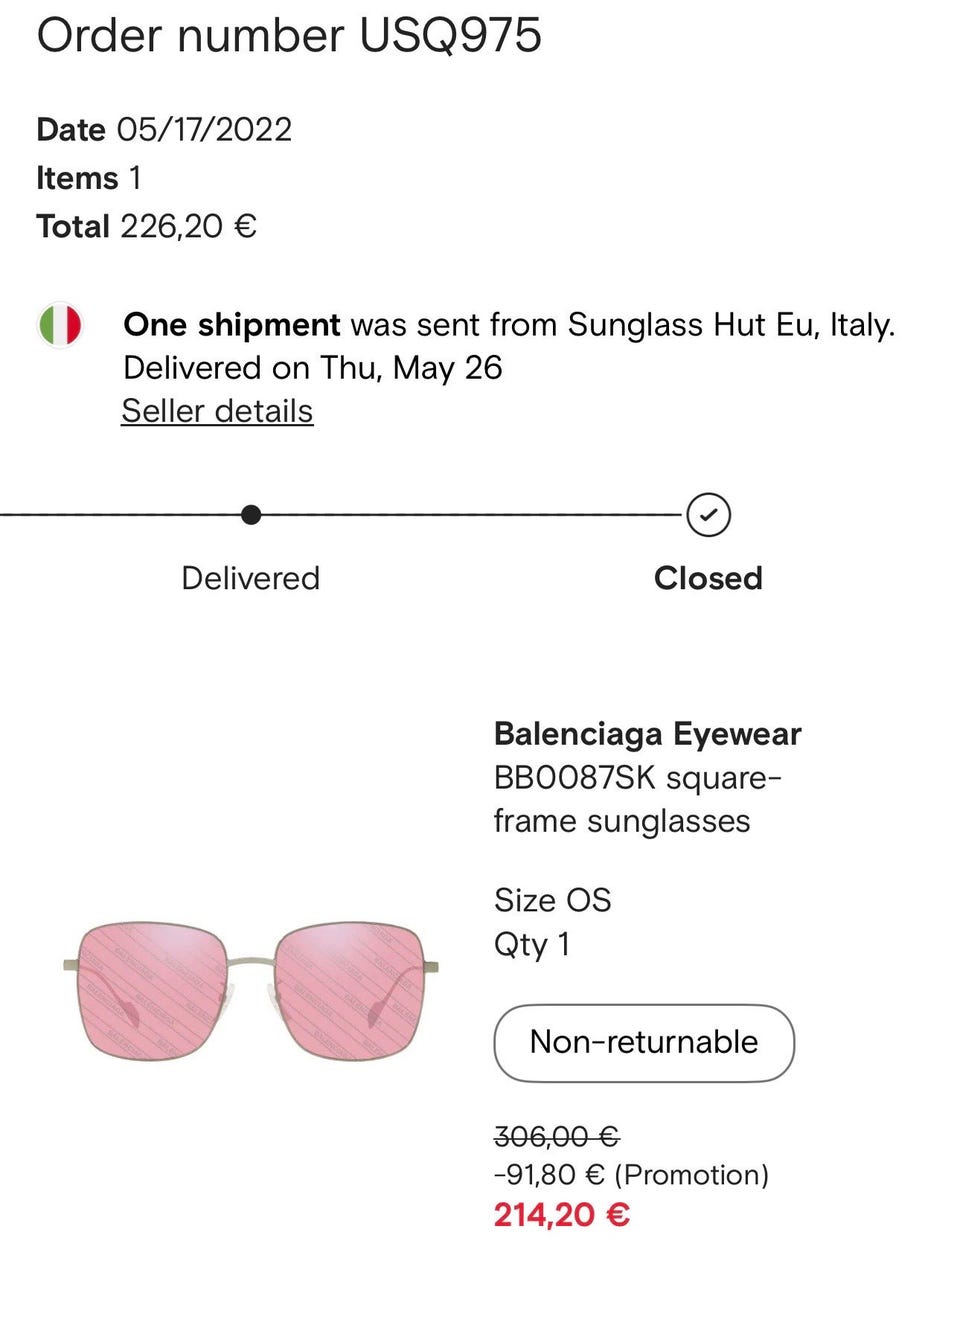This screenshot has width=960, height=1328.
Task: Click the Size OS text
Action: coord(552,900)
